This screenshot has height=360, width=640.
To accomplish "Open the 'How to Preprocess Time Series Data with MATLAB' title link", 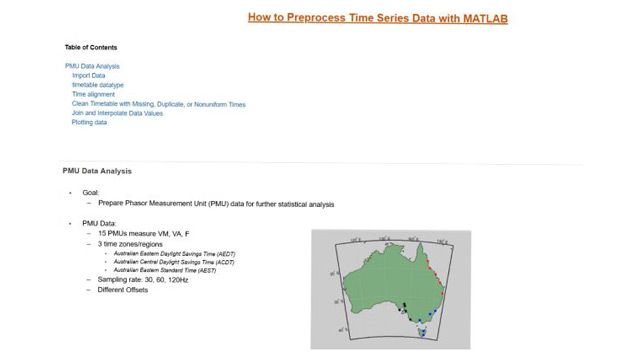I will click(x=378, y=18).
